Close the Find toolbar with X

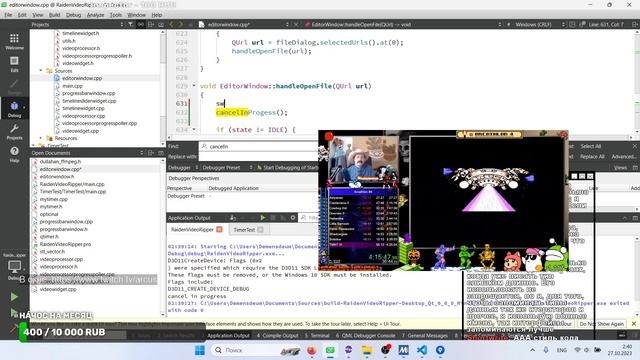click(x=635, y=146)
